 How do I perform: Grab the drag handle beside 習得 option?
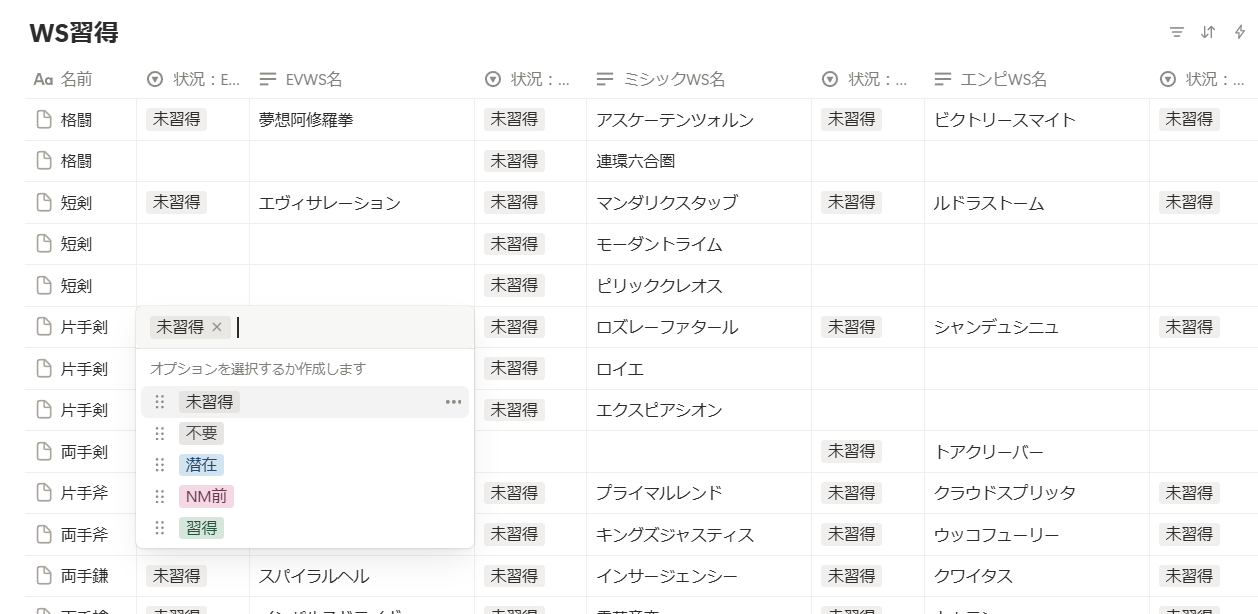click(x=160, y=528)
